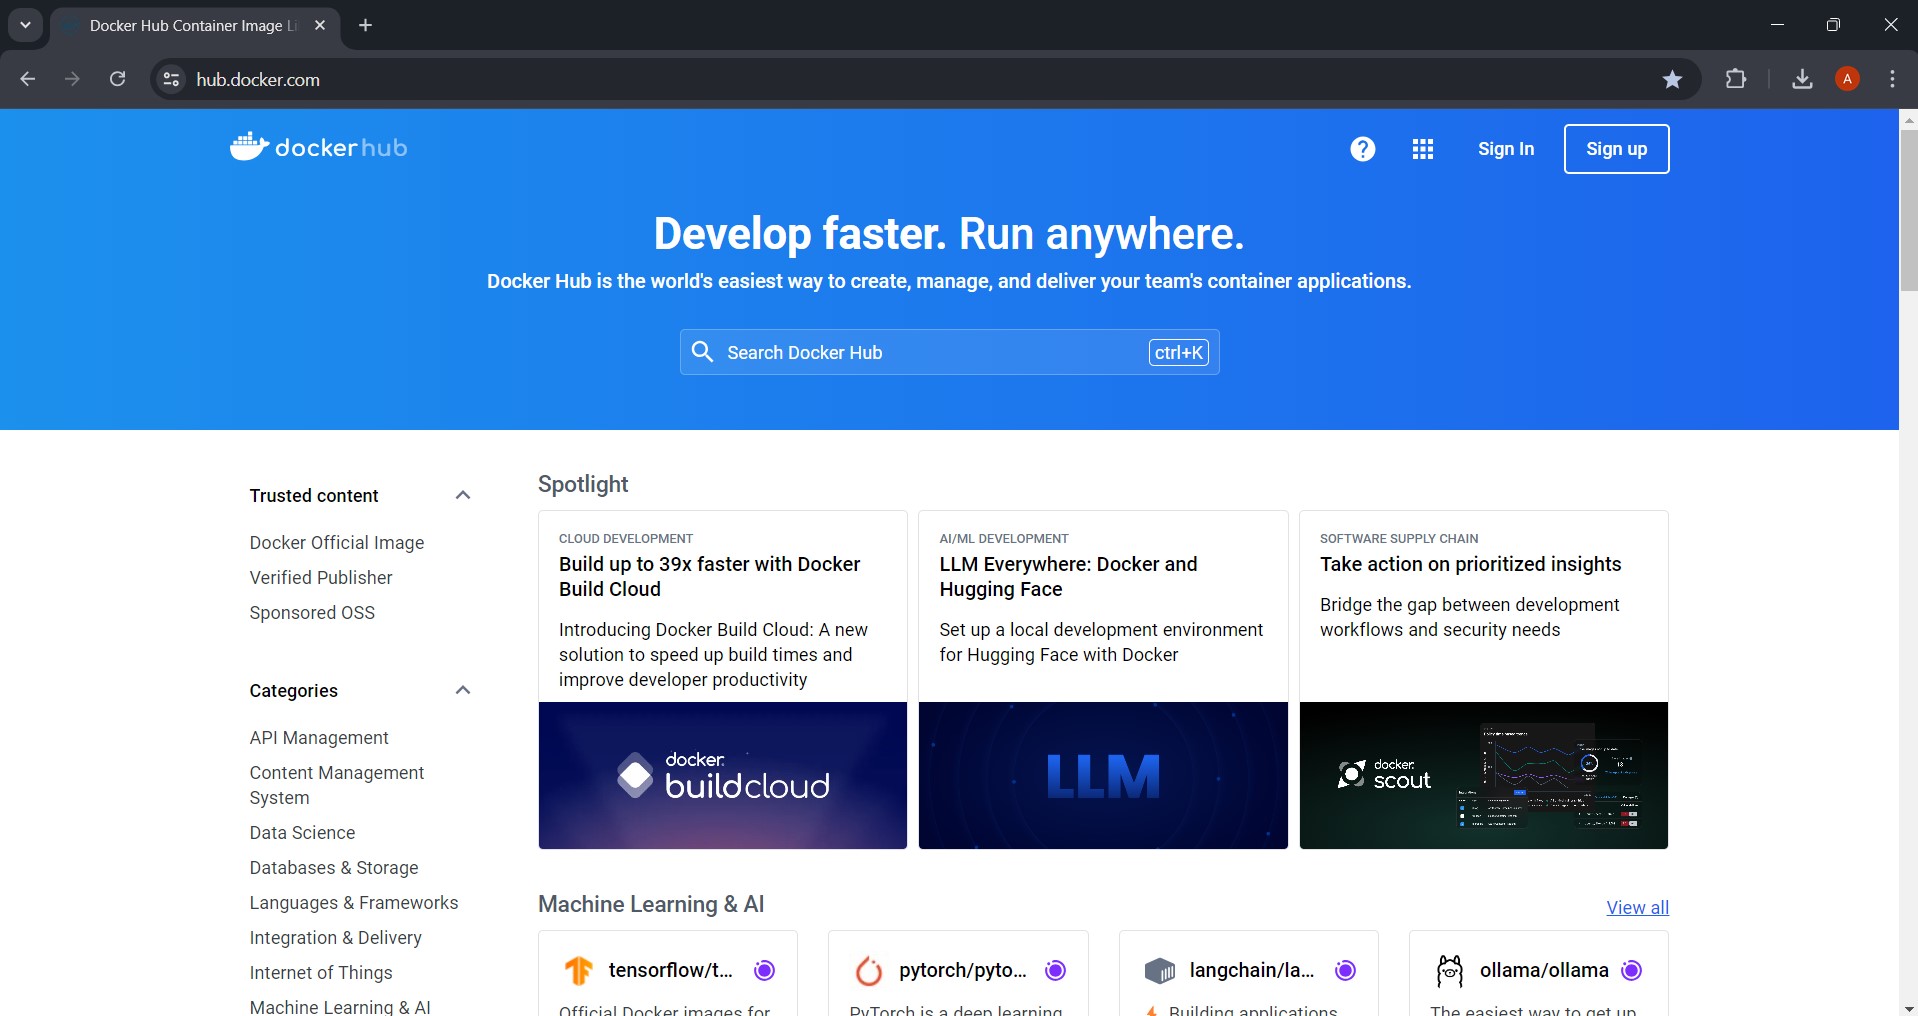Collapse the Trusted content section

coord(462,496)
